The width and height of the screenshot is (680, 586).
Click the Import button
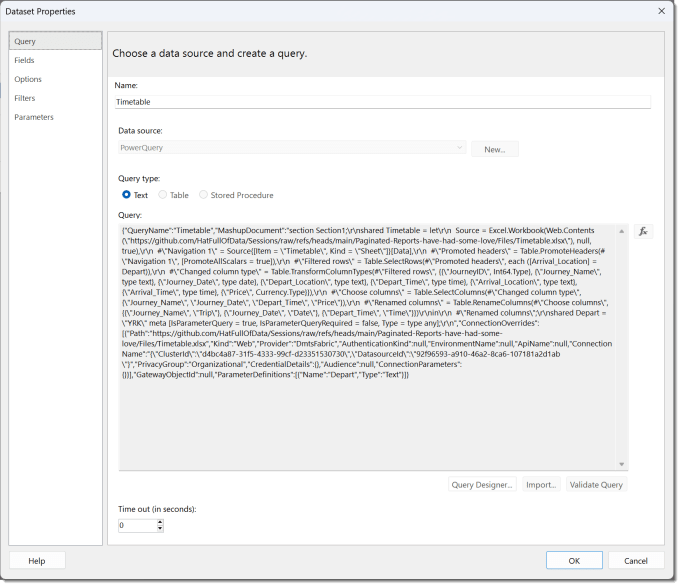click(541, 485)
